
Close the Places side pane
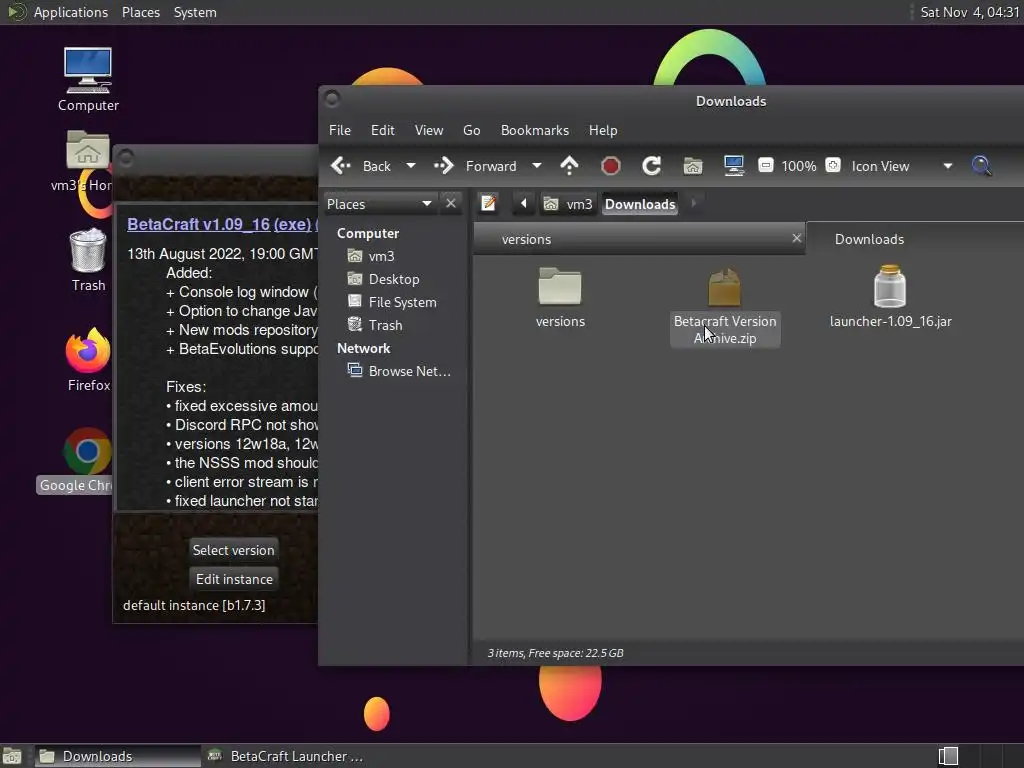click(451, 204)
